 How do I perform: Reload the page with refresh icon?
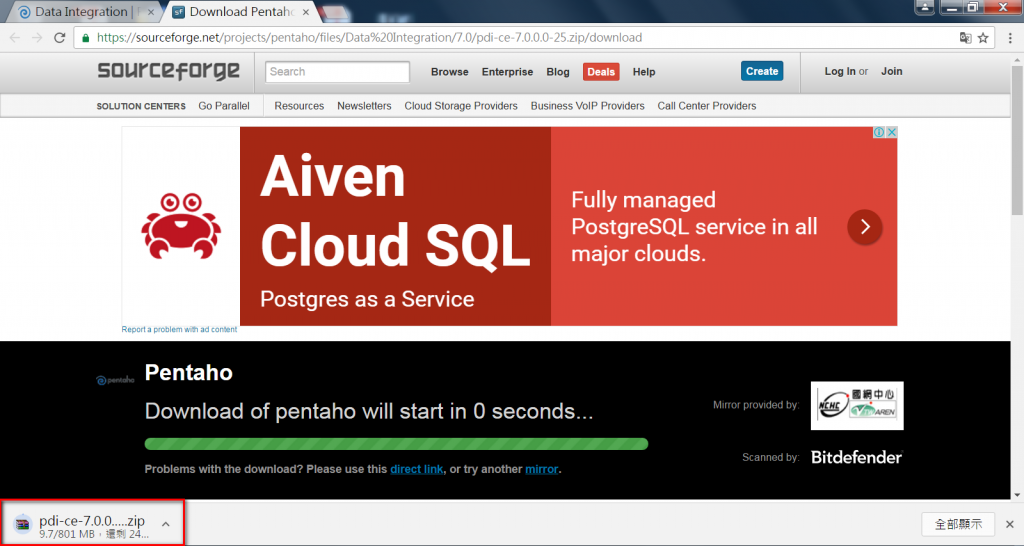(59, 38)
